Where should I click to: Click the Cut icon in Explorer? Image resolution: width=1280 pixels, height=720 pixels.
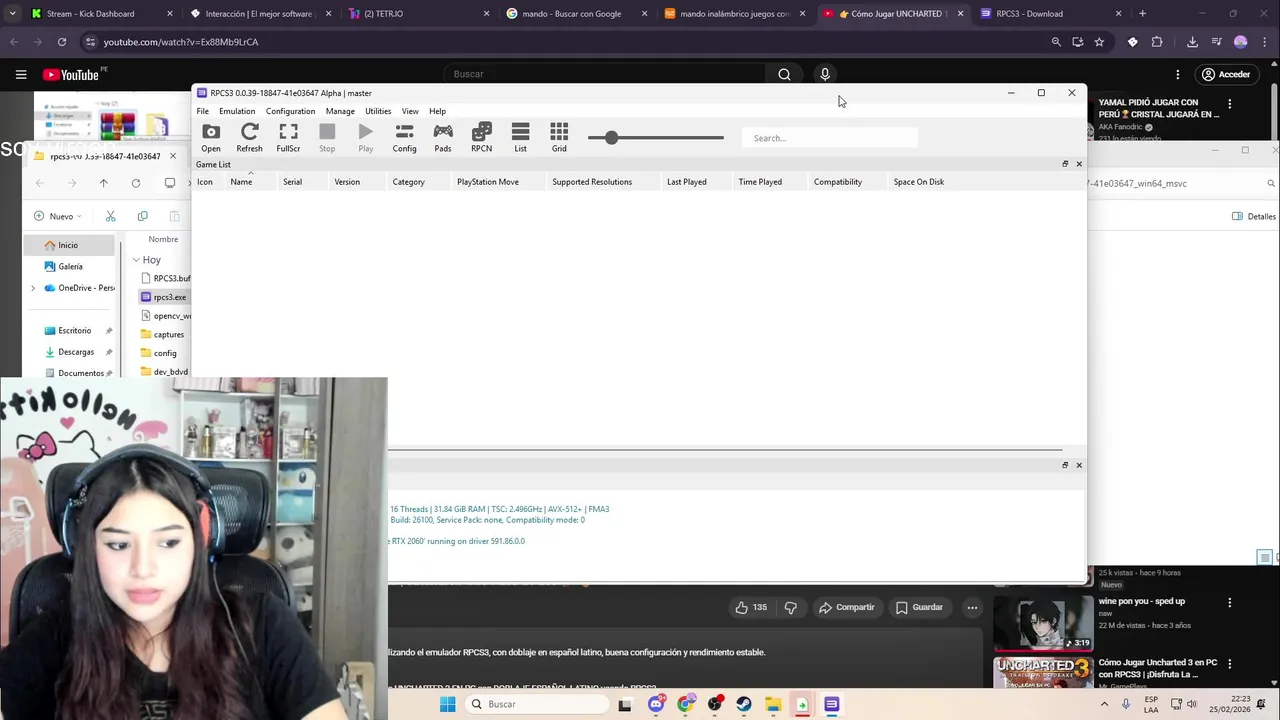tap(110, 216)
